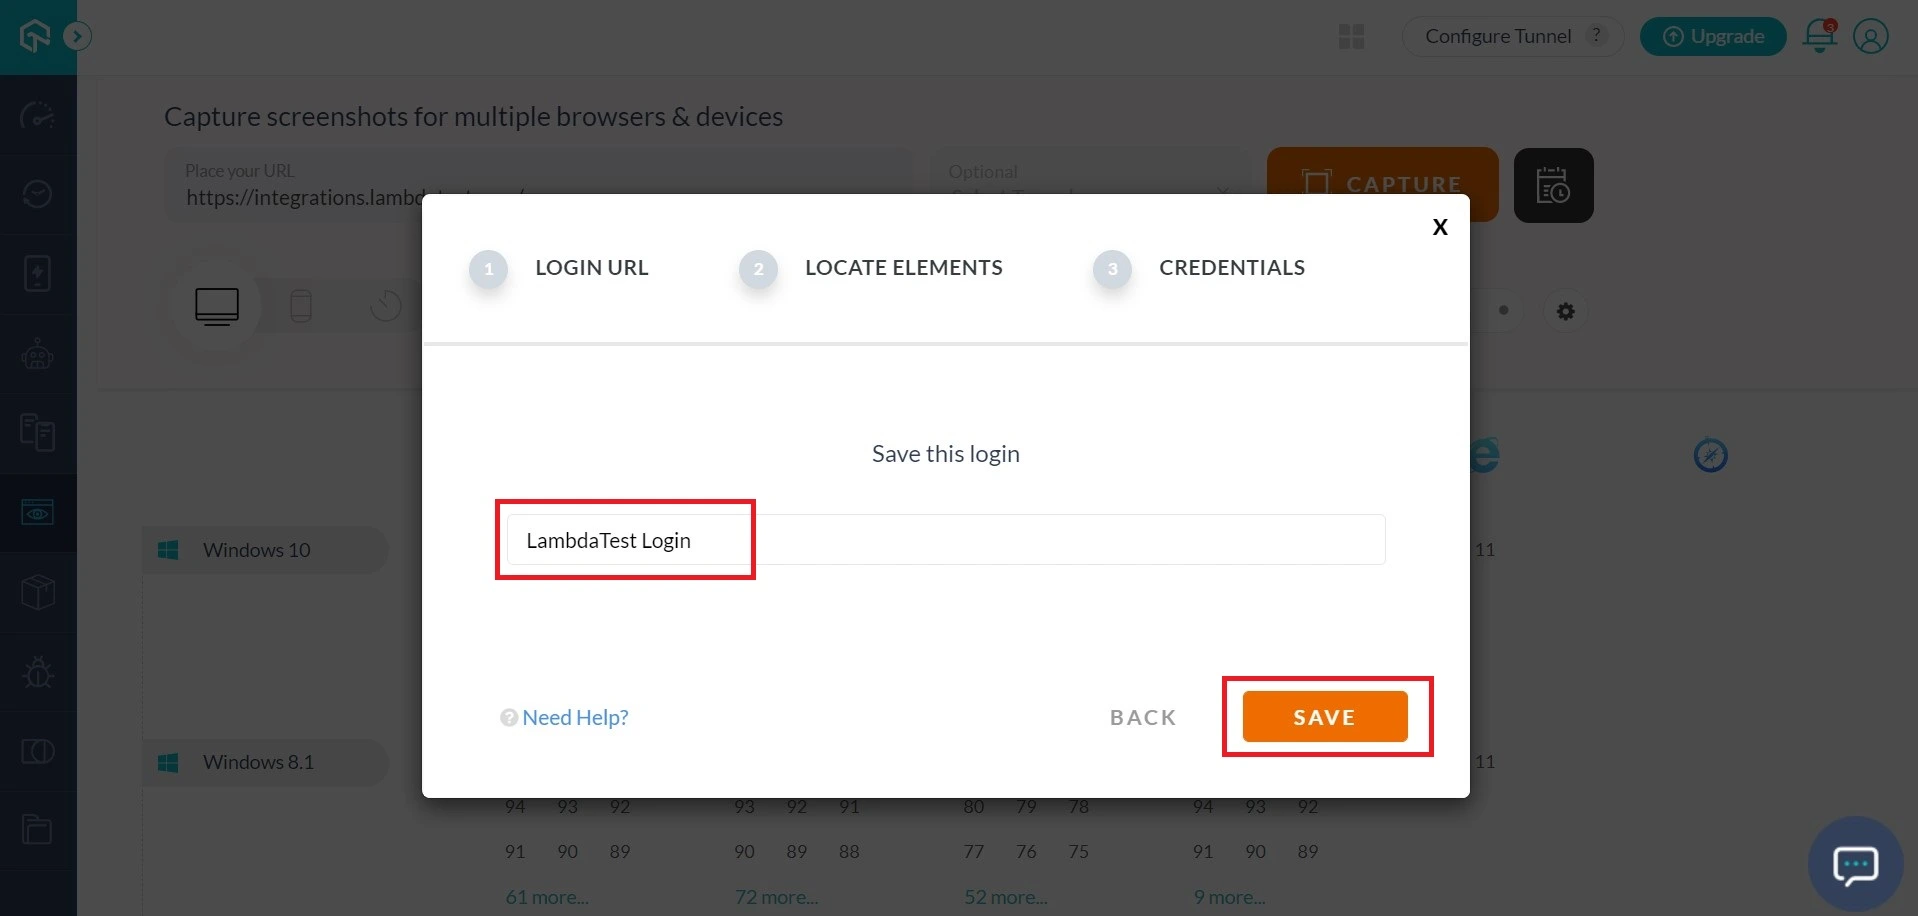Open the chat support widget
1918x916 pixels.
click(1854, 864)
